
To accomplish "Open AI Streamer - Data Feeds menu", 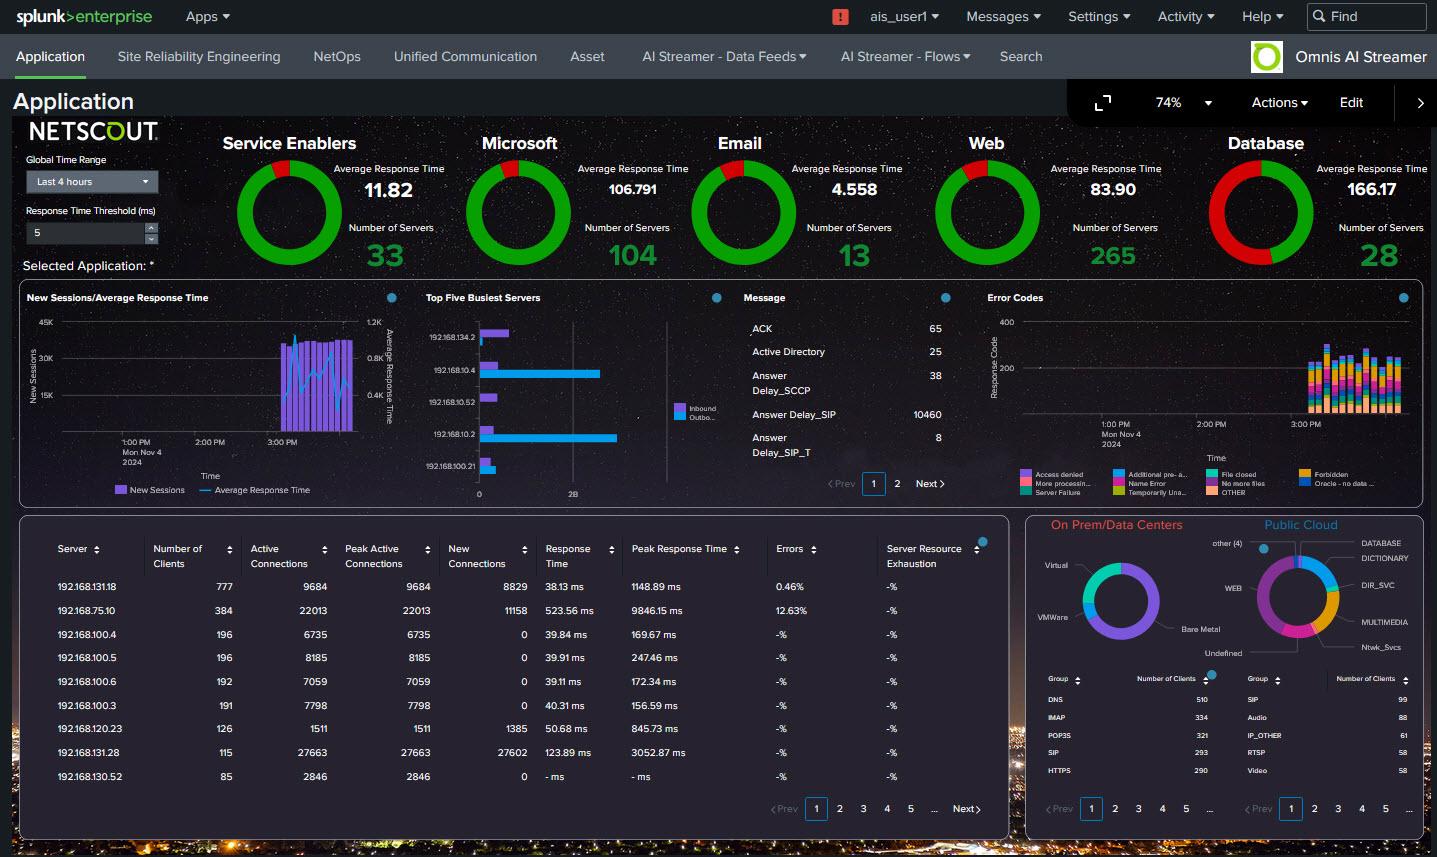I will click(724, 57).
